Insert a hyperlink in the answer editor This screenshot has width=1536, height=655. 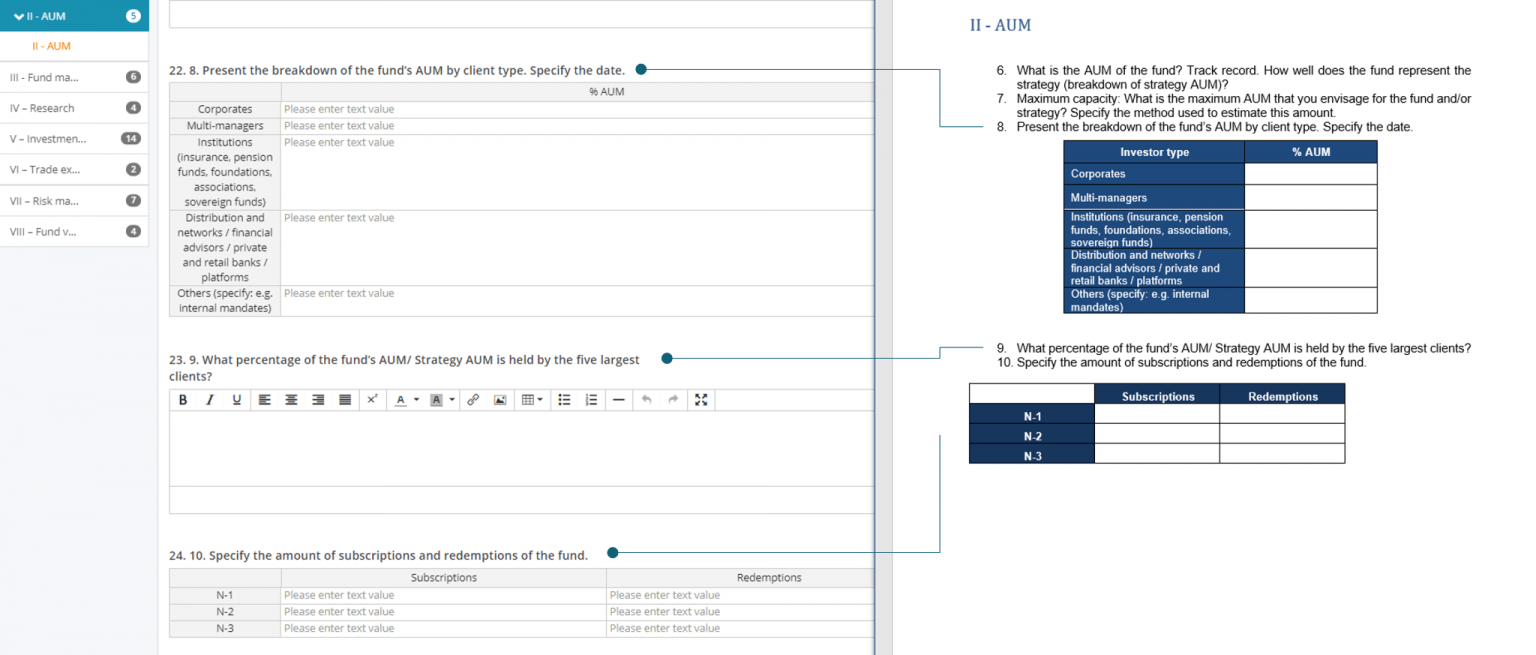click(x=475, y=399)
